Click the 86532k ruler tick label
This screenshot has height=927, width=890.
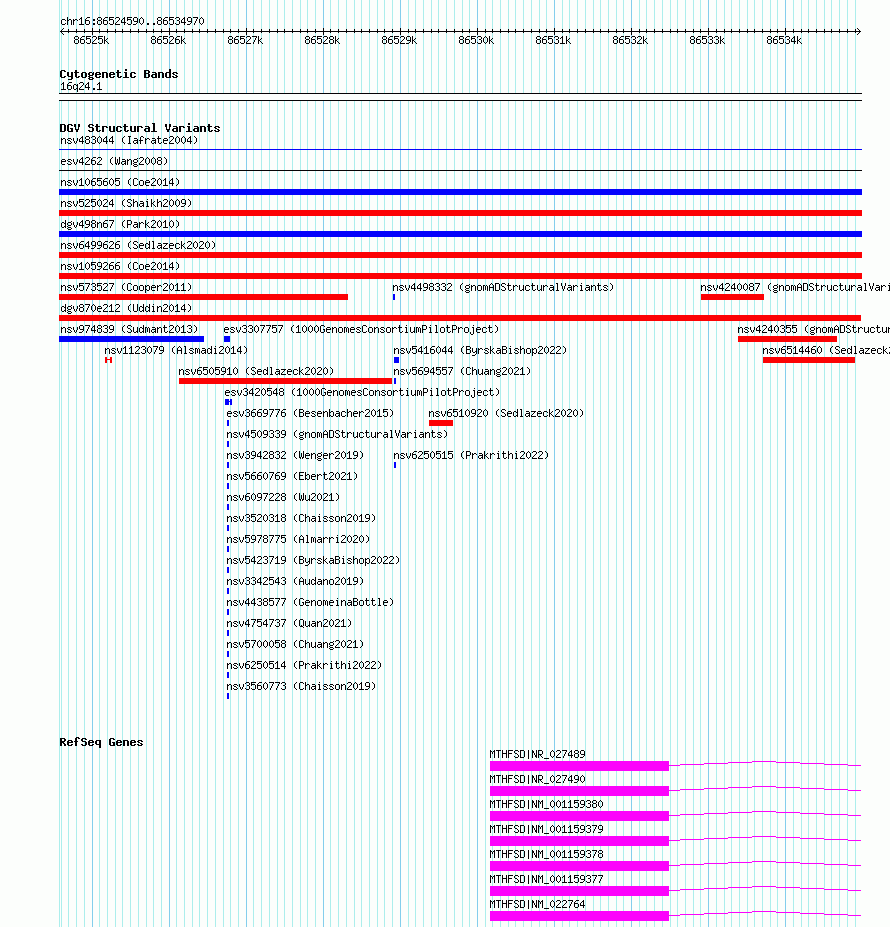630,40
